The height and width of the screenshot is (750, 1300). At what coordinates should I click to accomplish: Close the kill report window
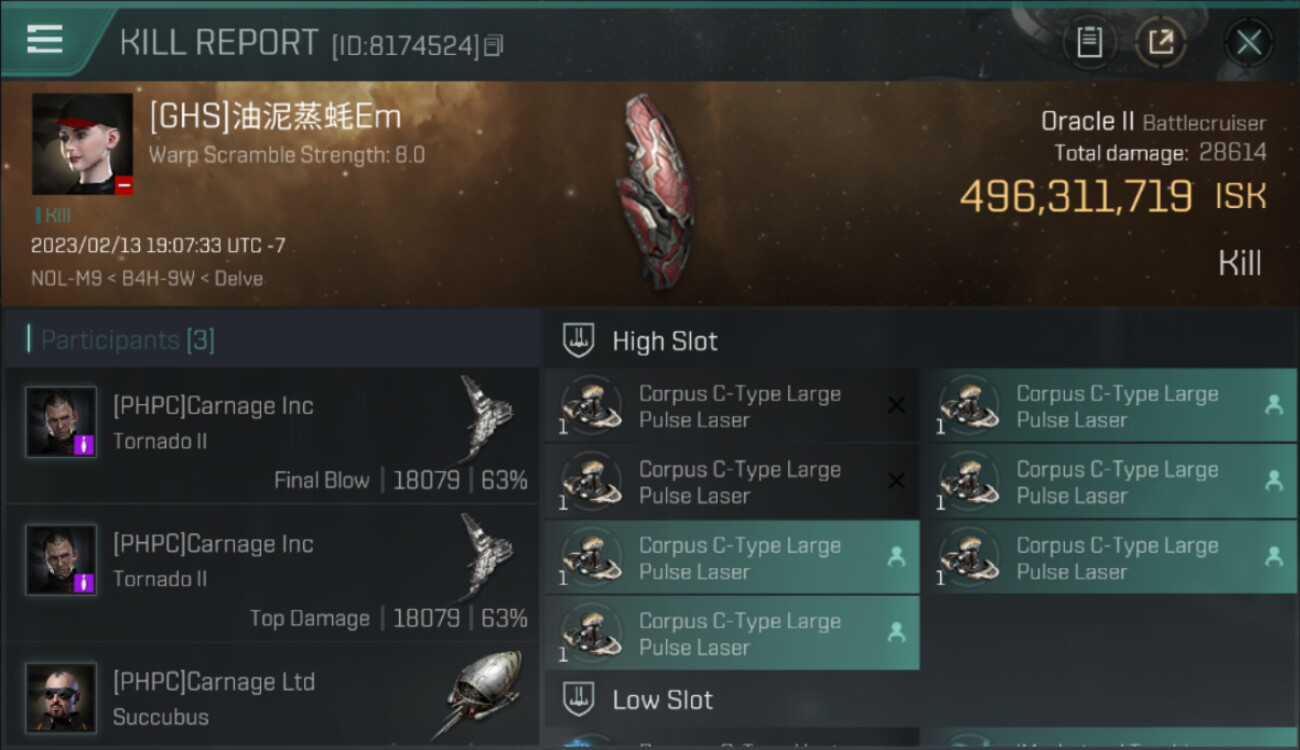[x=1248, y=42]
